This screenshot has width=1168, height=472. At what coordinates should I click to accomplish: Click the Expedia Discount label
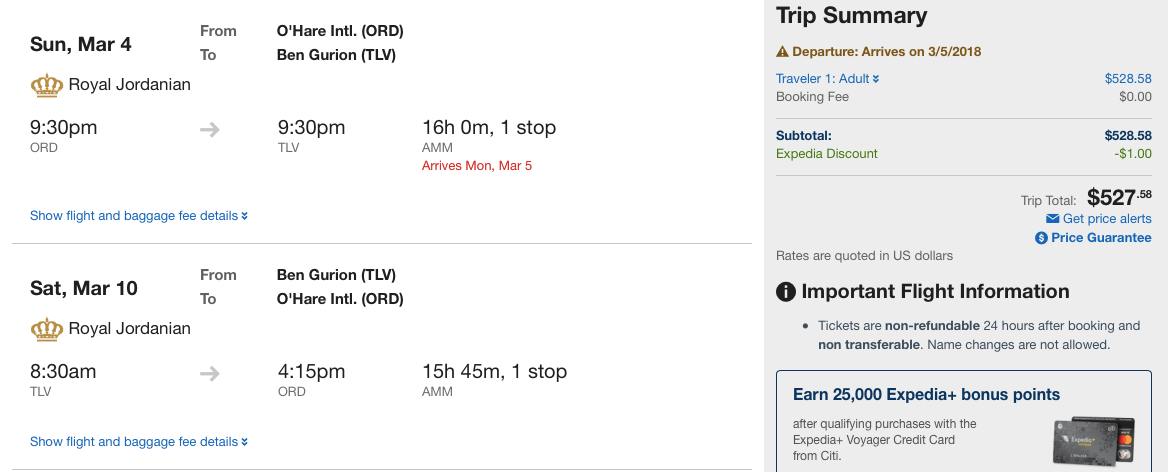827,154
